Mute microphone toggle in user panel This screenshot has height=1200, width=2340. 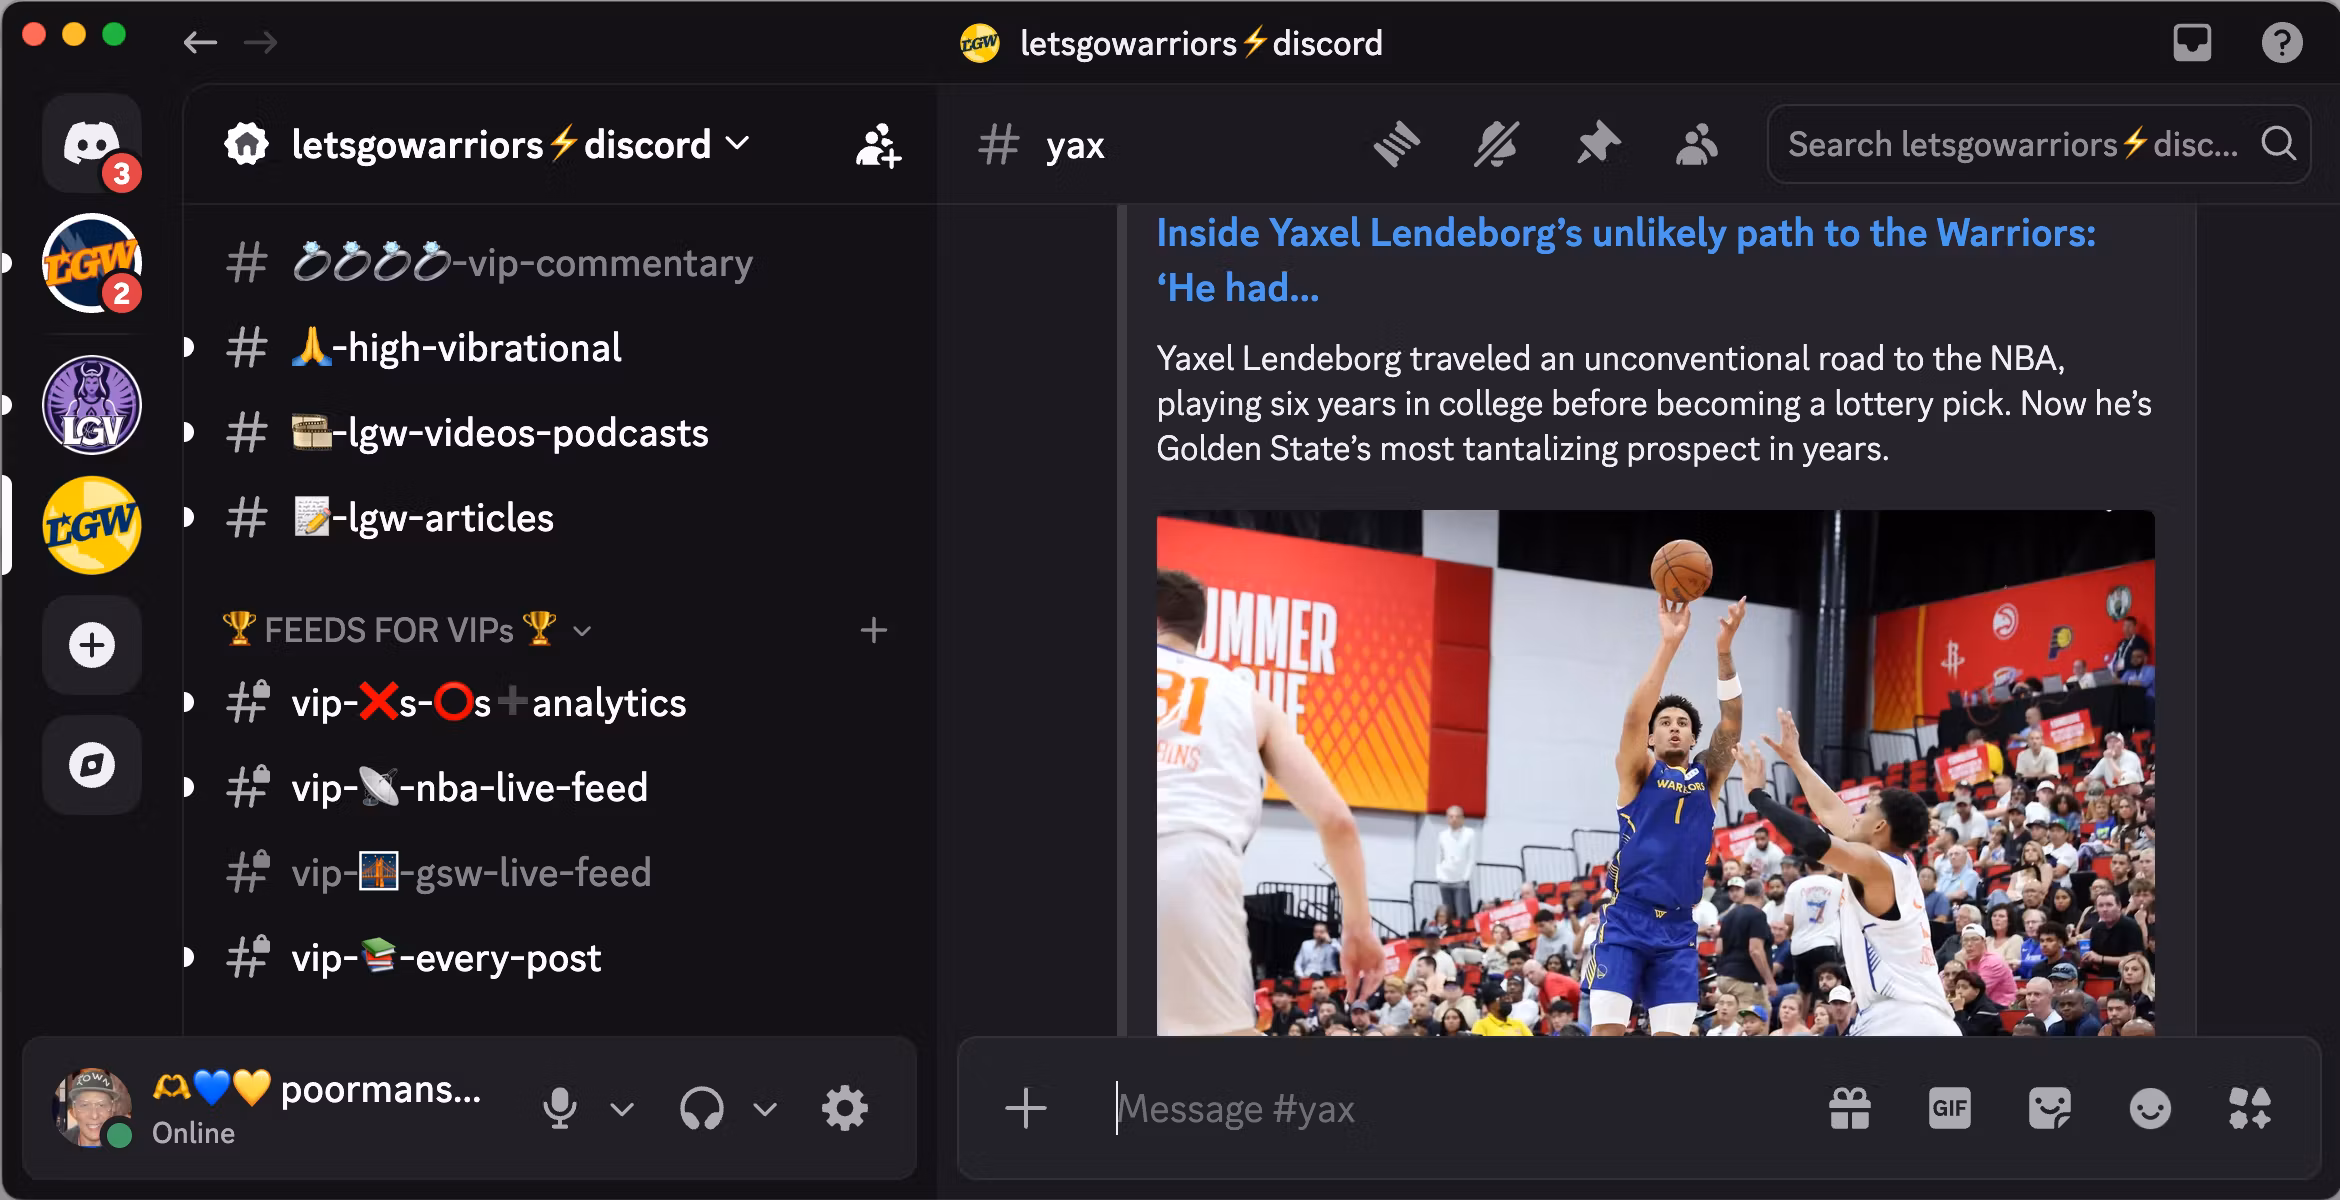(560, 1108)
